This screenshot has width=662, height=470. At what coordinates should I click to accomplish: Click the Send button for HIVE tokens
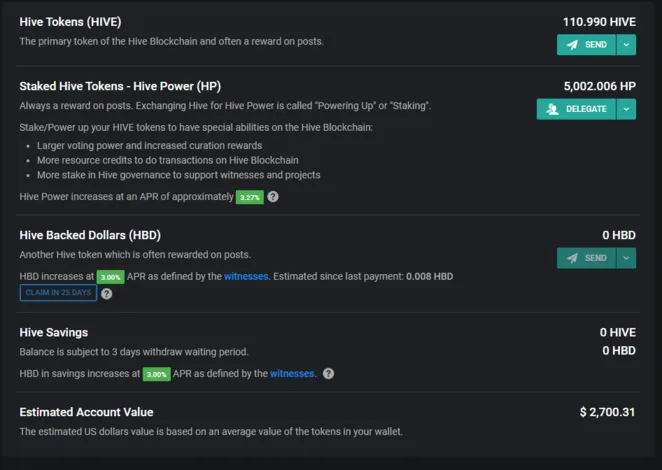pyautogui.click(x=586, y=45)
